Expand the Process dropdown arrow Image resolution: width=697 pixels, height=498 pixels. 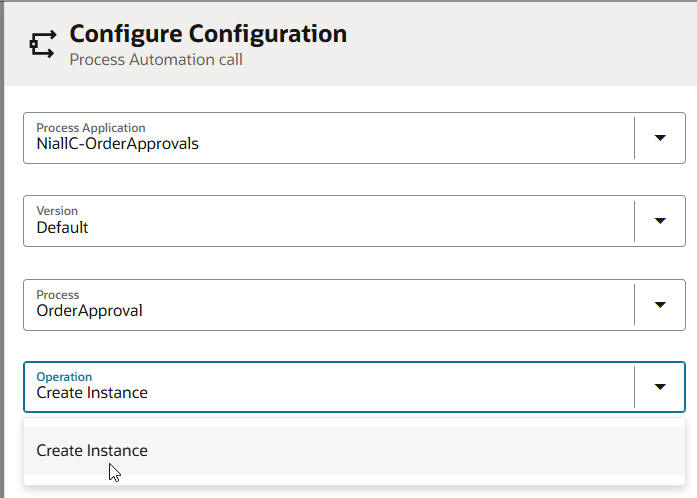[x=660, y=304]
